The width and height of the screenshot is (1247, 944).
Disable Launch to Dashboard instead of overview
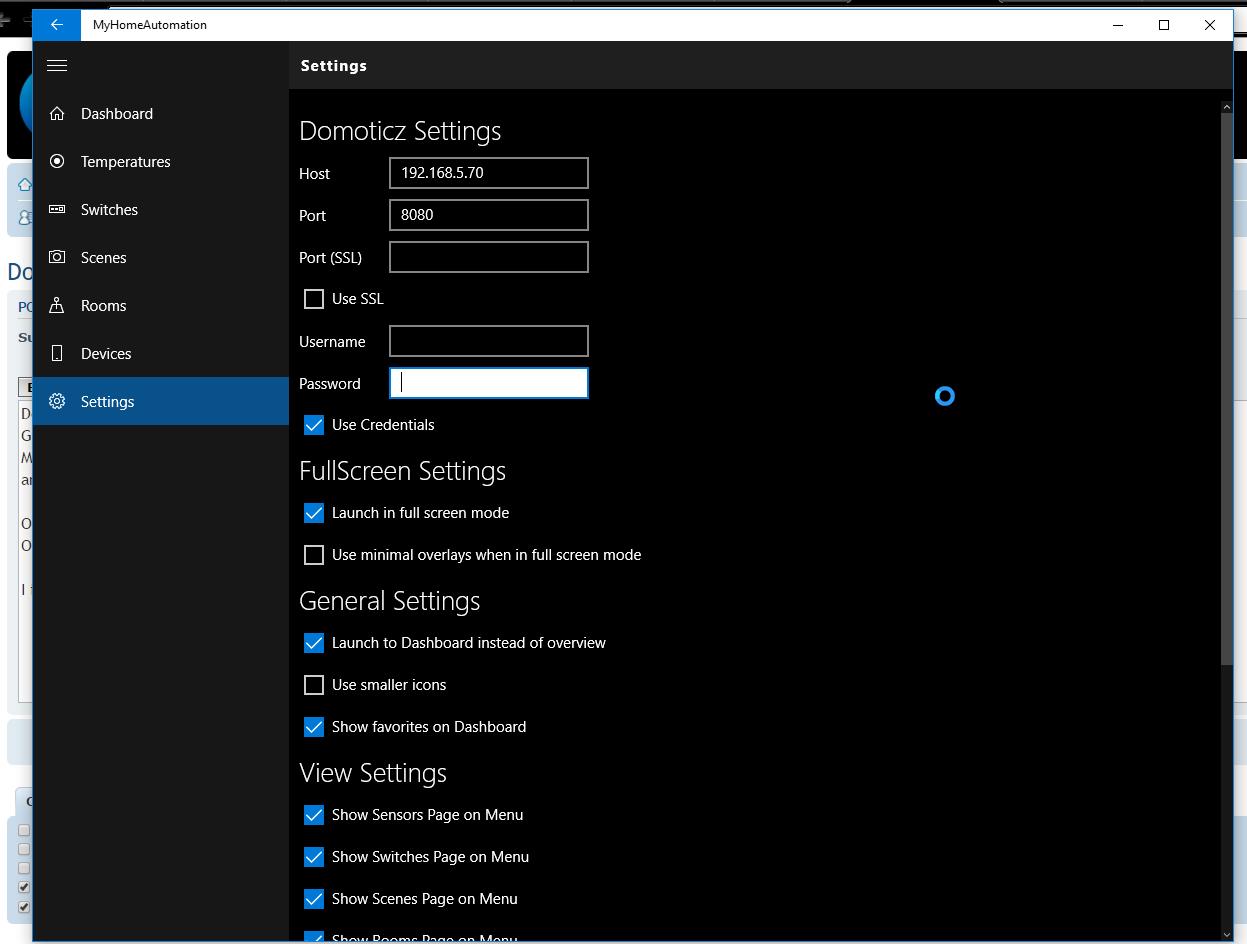(x=314, y=643)
